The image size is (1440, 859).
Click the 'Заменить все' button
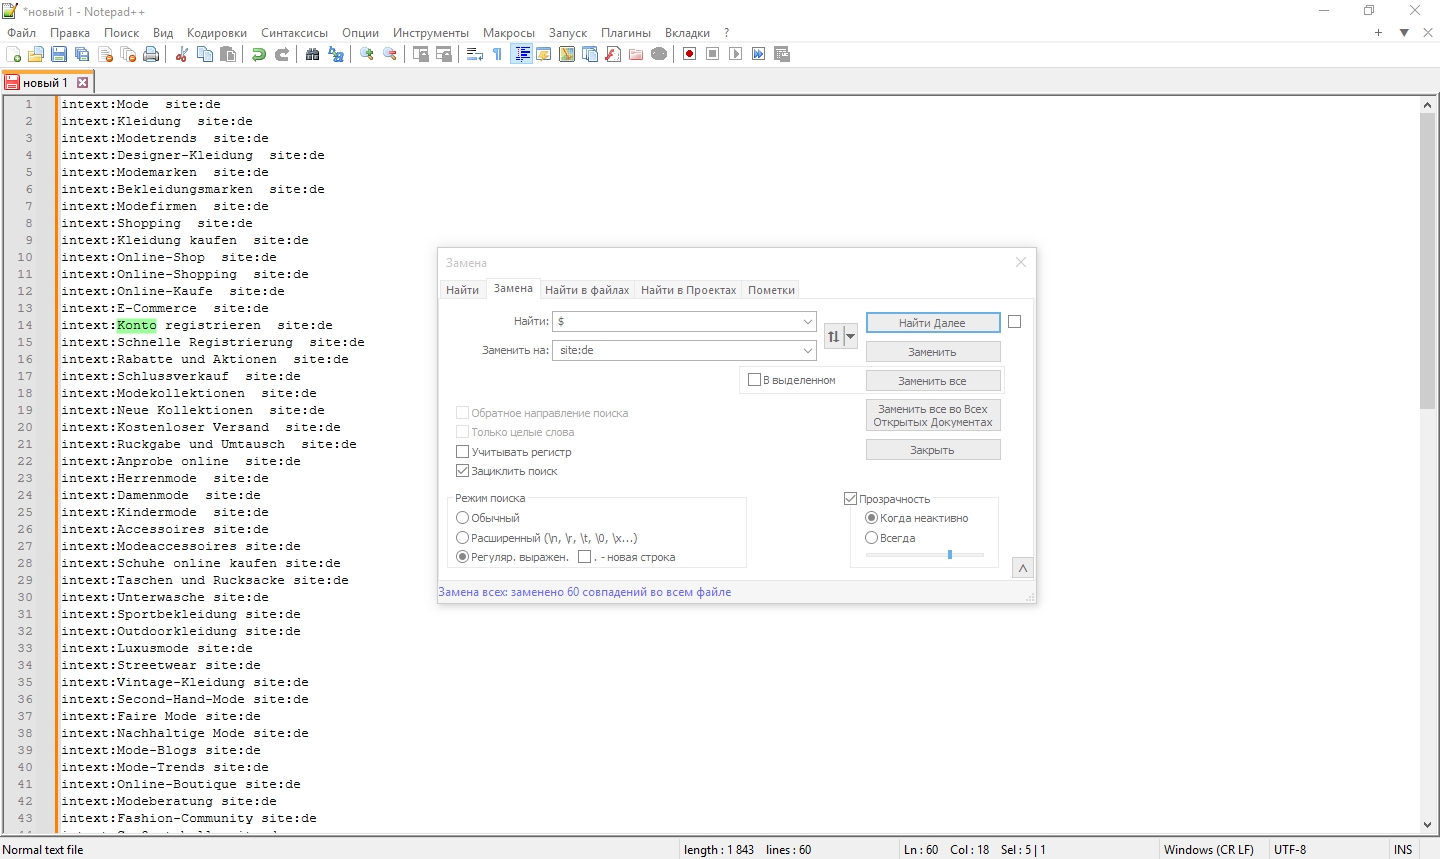point(933,381)
